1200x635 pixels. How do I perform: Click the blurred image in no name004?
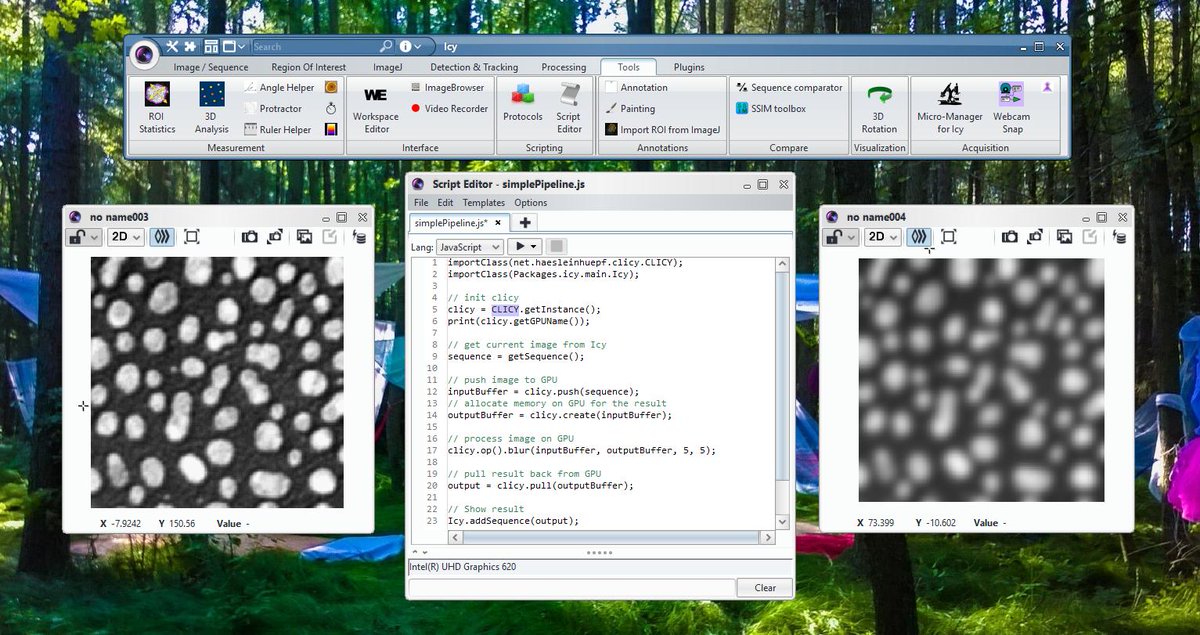pyautogui.click(x=981, y=379)
